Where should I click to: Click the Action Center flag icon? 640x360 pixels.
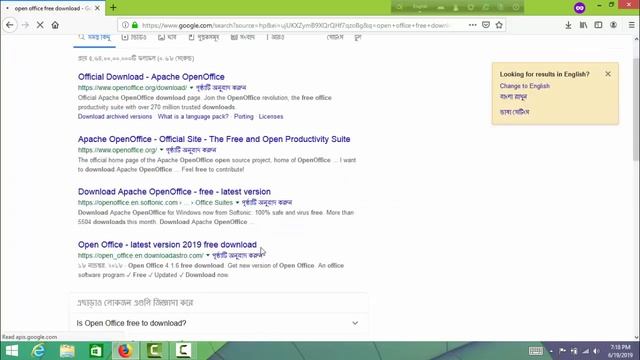point(562,351)
